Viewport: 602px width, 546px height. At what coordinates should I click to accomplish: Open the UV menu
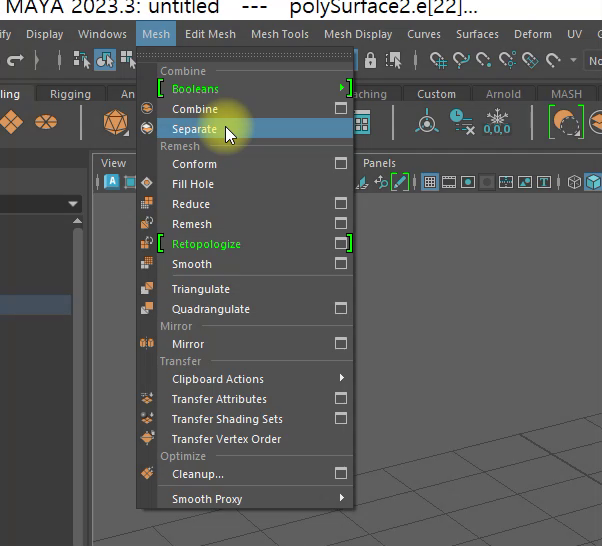[574, 34]
